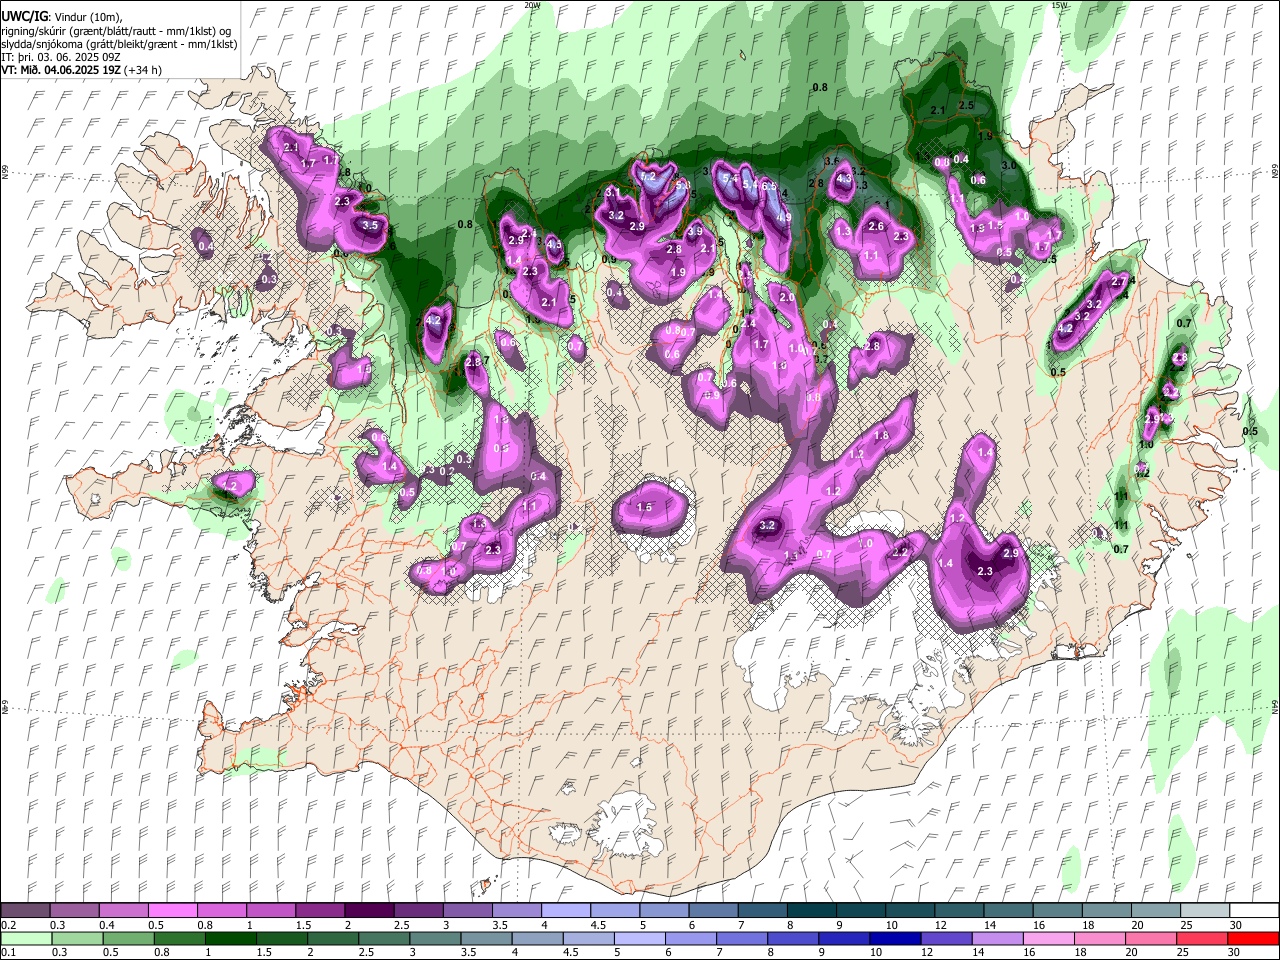Click the 1.8 value in the central diagonal snow band
Image resolution: width=1280 pixels, height=960 pixels.
click(x=882, y=436)
